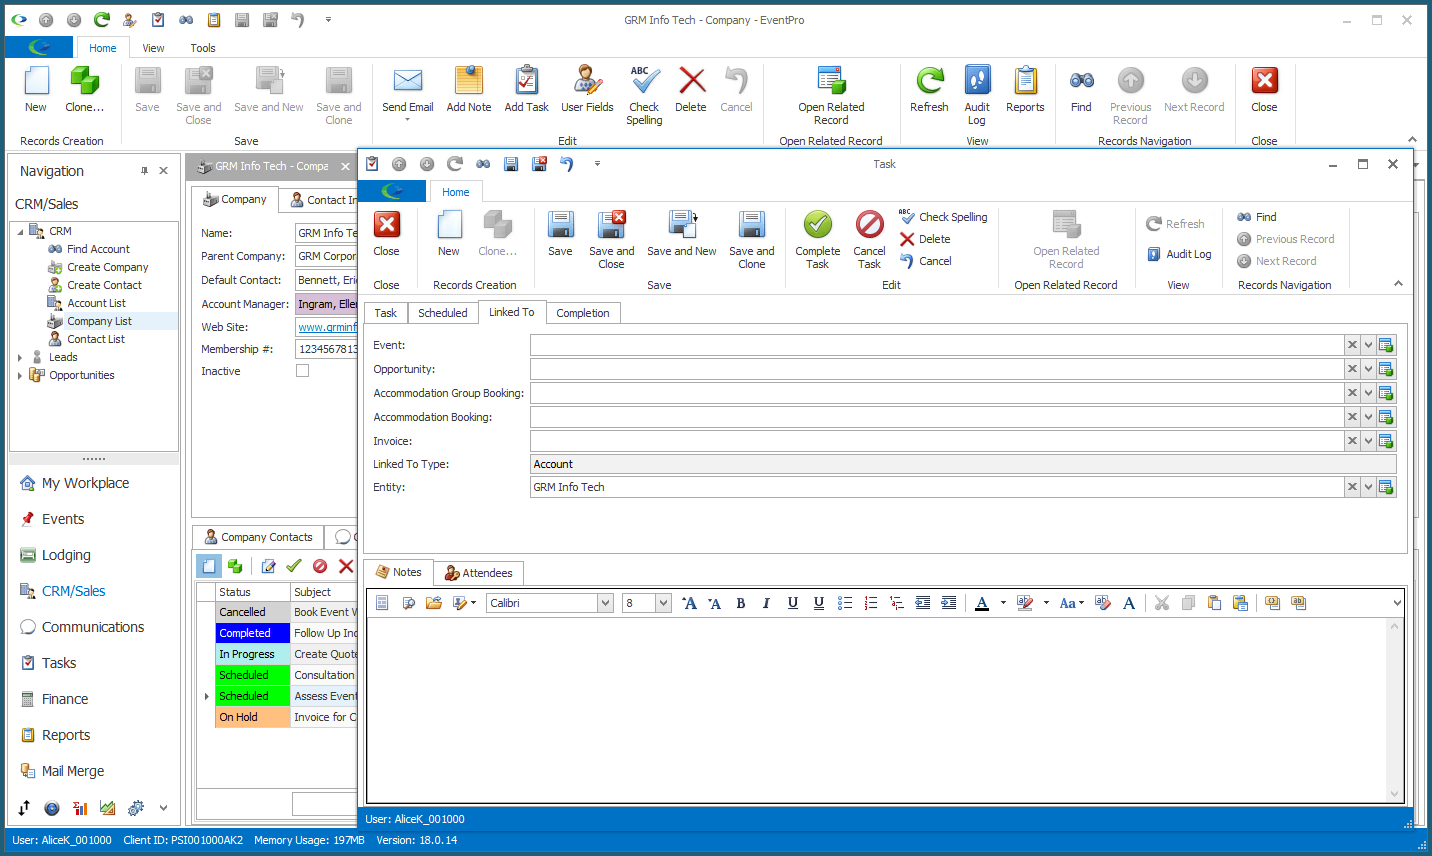Expand the Opportunities tree node
This screenshot has height=856, width=1432.
tap(20, 375)
